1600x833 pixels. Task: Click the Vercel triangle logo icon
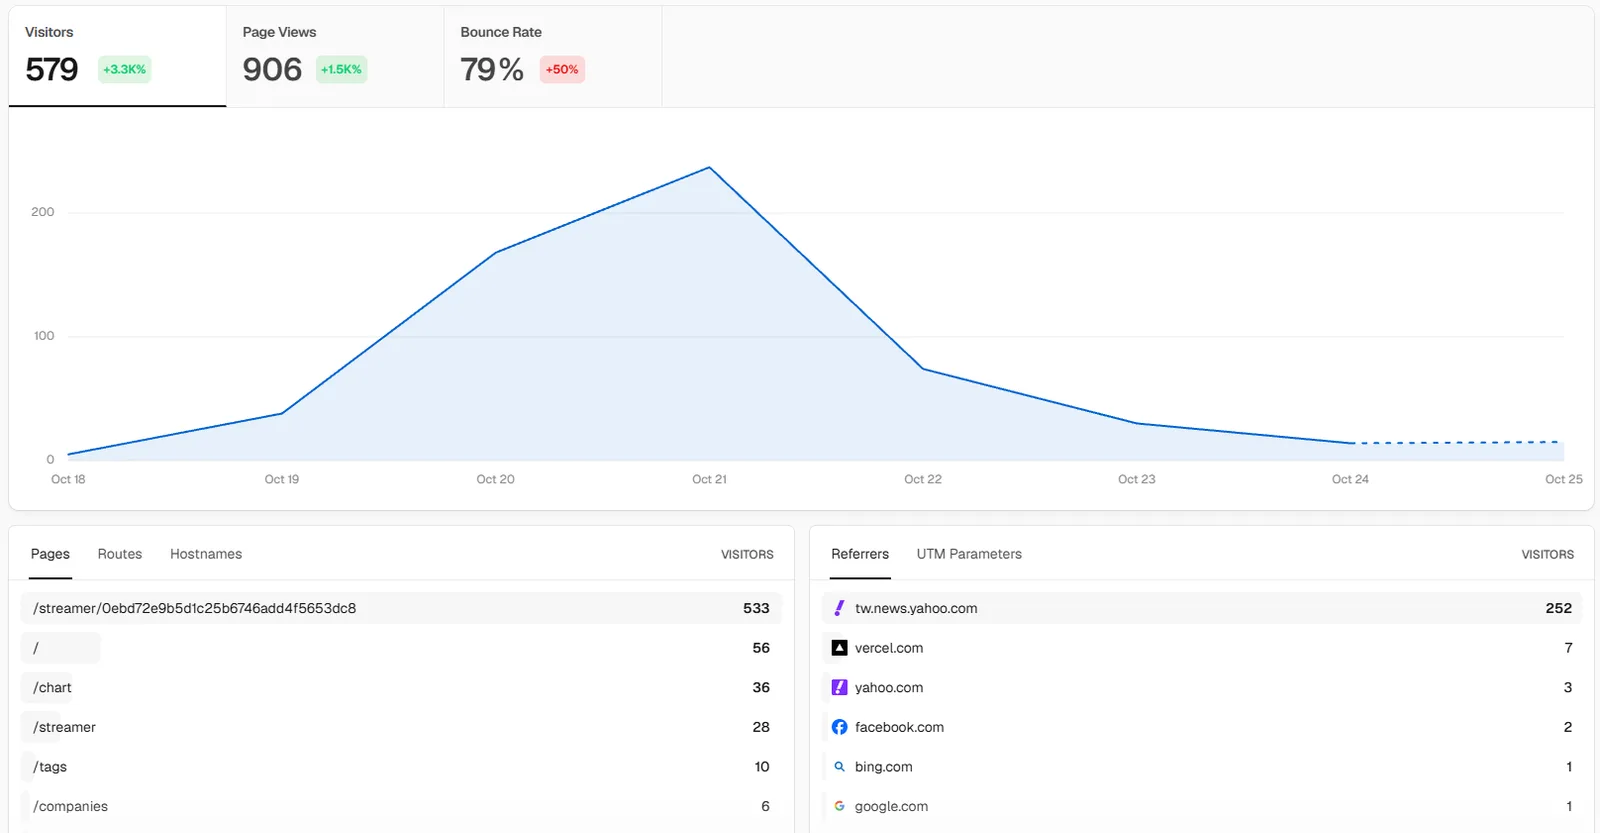(839, 648)
